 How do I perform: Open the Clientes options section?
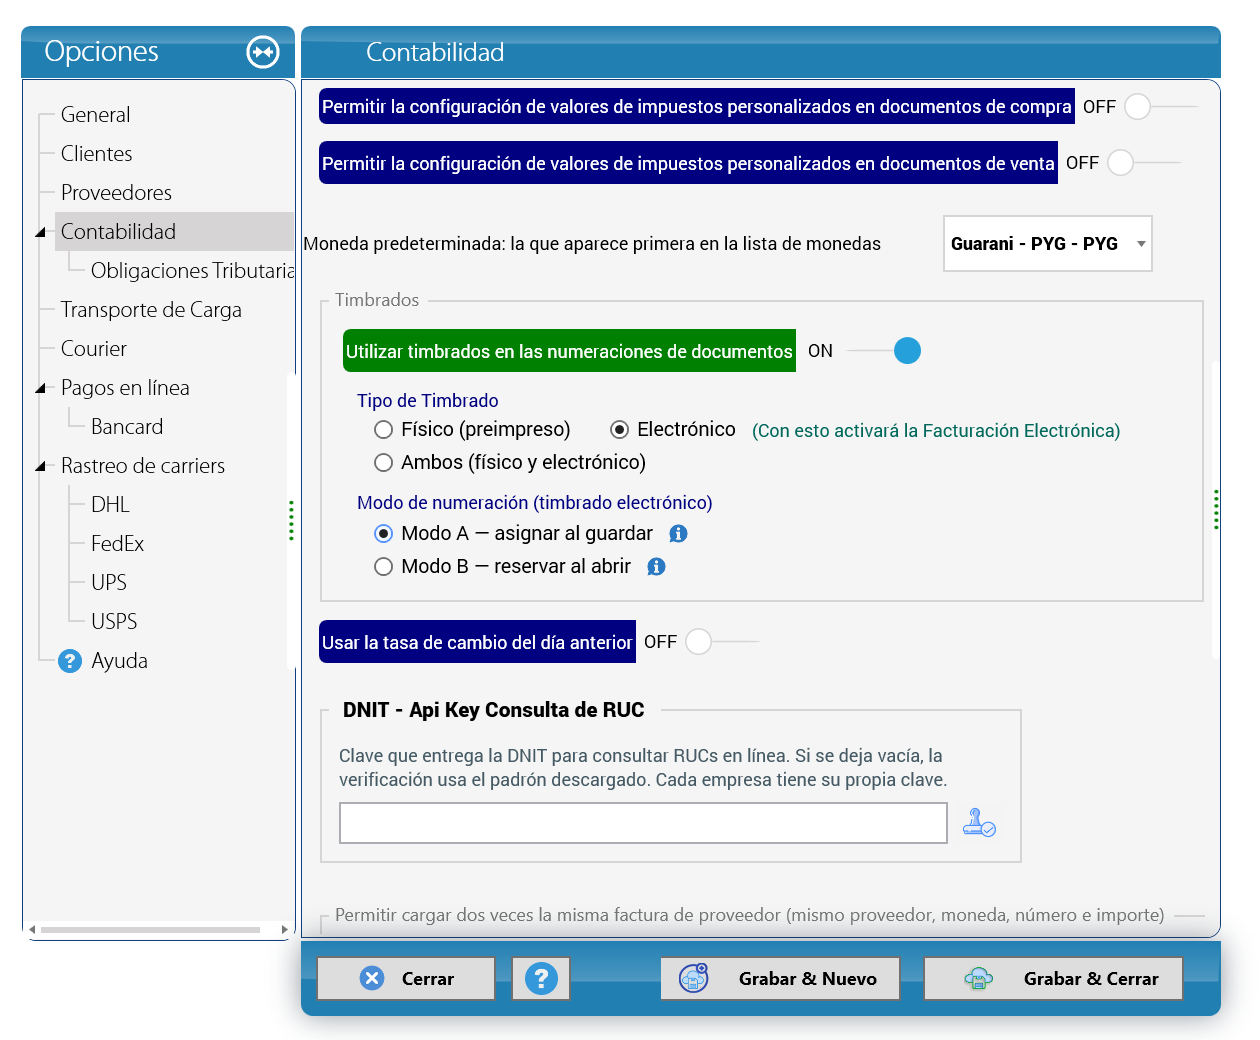[96, 154]
